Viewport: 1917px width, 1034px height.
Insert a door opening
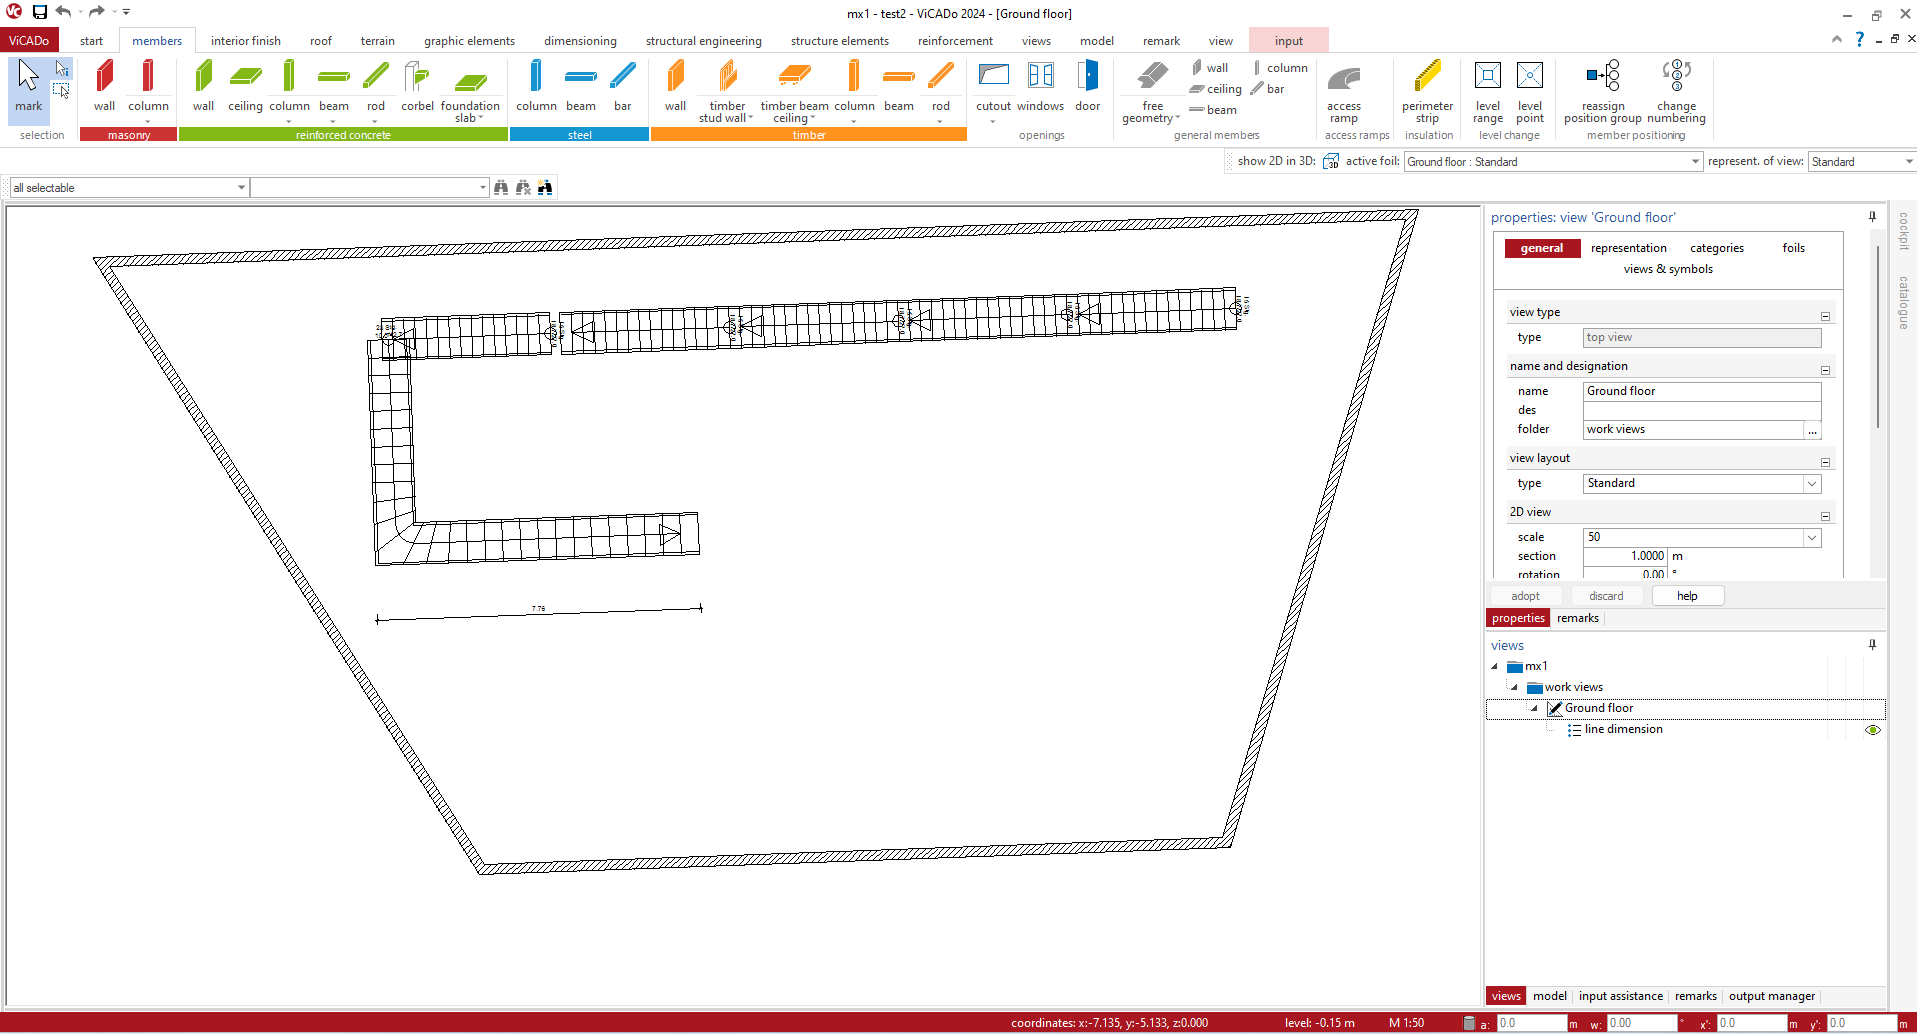1087,86
